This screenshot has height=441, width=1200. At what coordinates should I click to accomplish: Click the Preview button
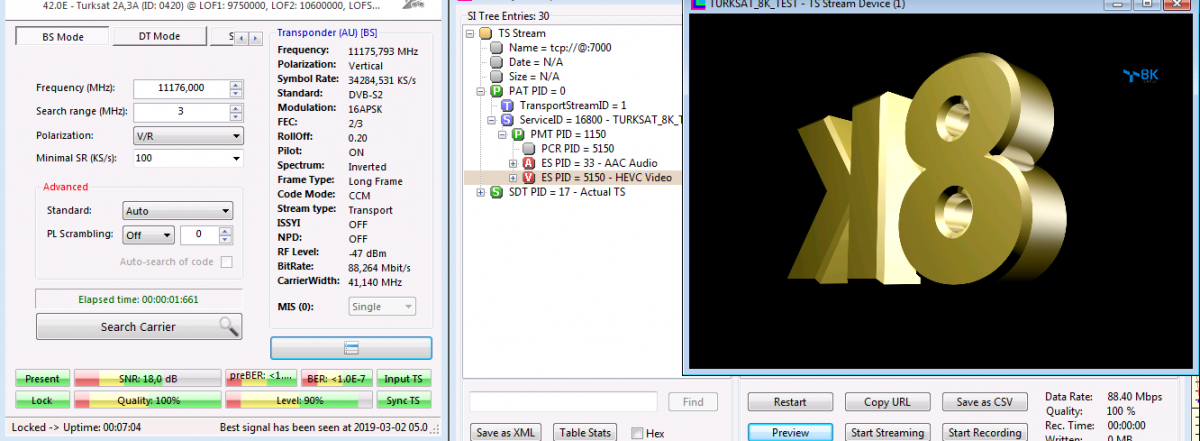click(x=790, y=432)
